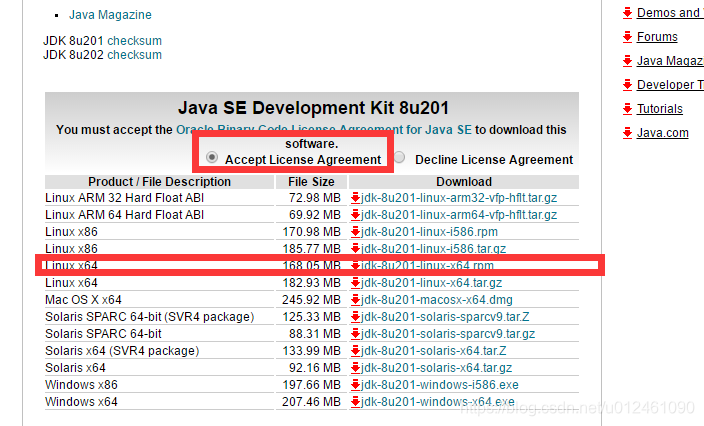Viewport: 704px width, 426px height.
Task: Click red arrow icon beside Forums
Action: [x=627, y=37]
